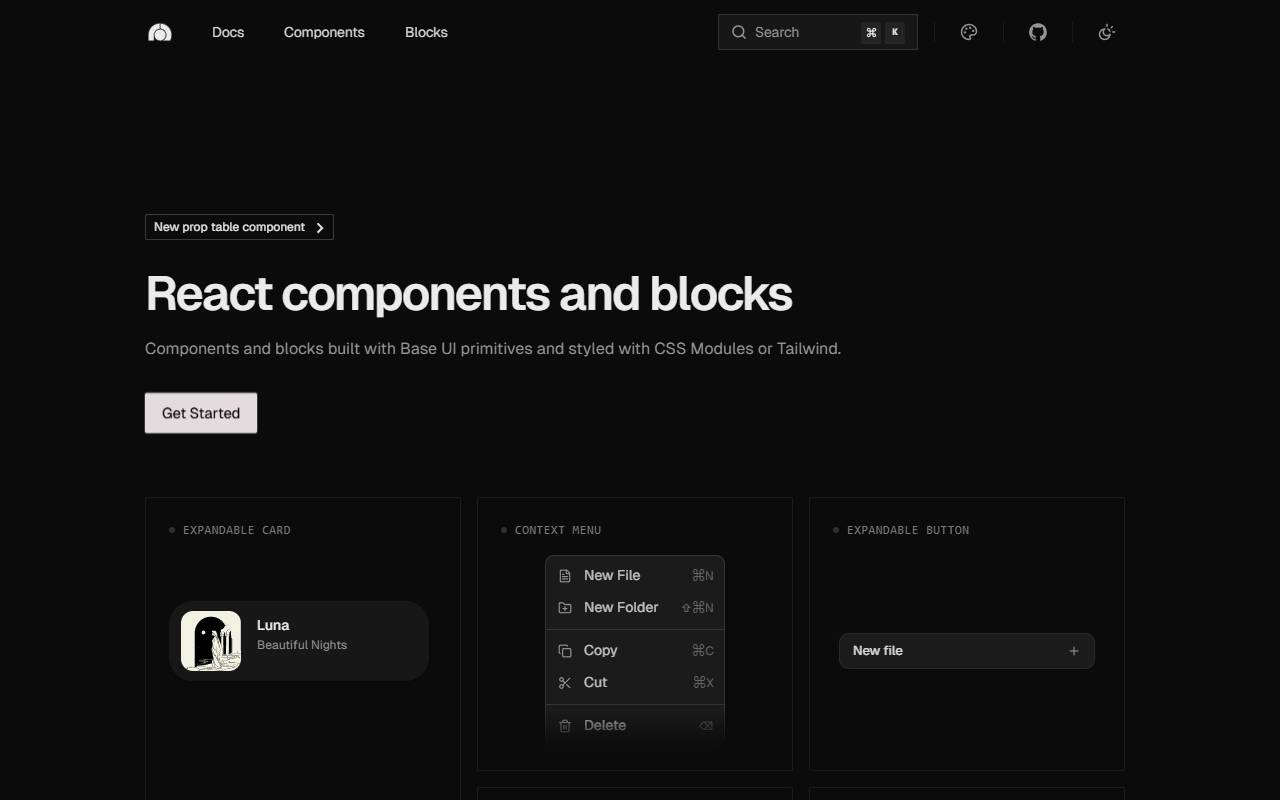Click the ⇧⌘N shortcut label

(x=698, y=608)
